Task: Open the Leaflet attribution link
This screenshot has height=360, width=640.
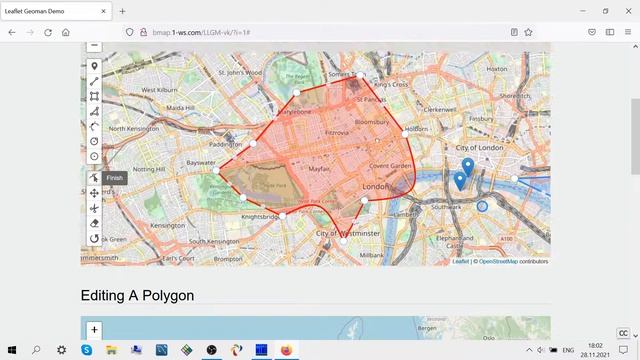Action: [x=460, y=261]
